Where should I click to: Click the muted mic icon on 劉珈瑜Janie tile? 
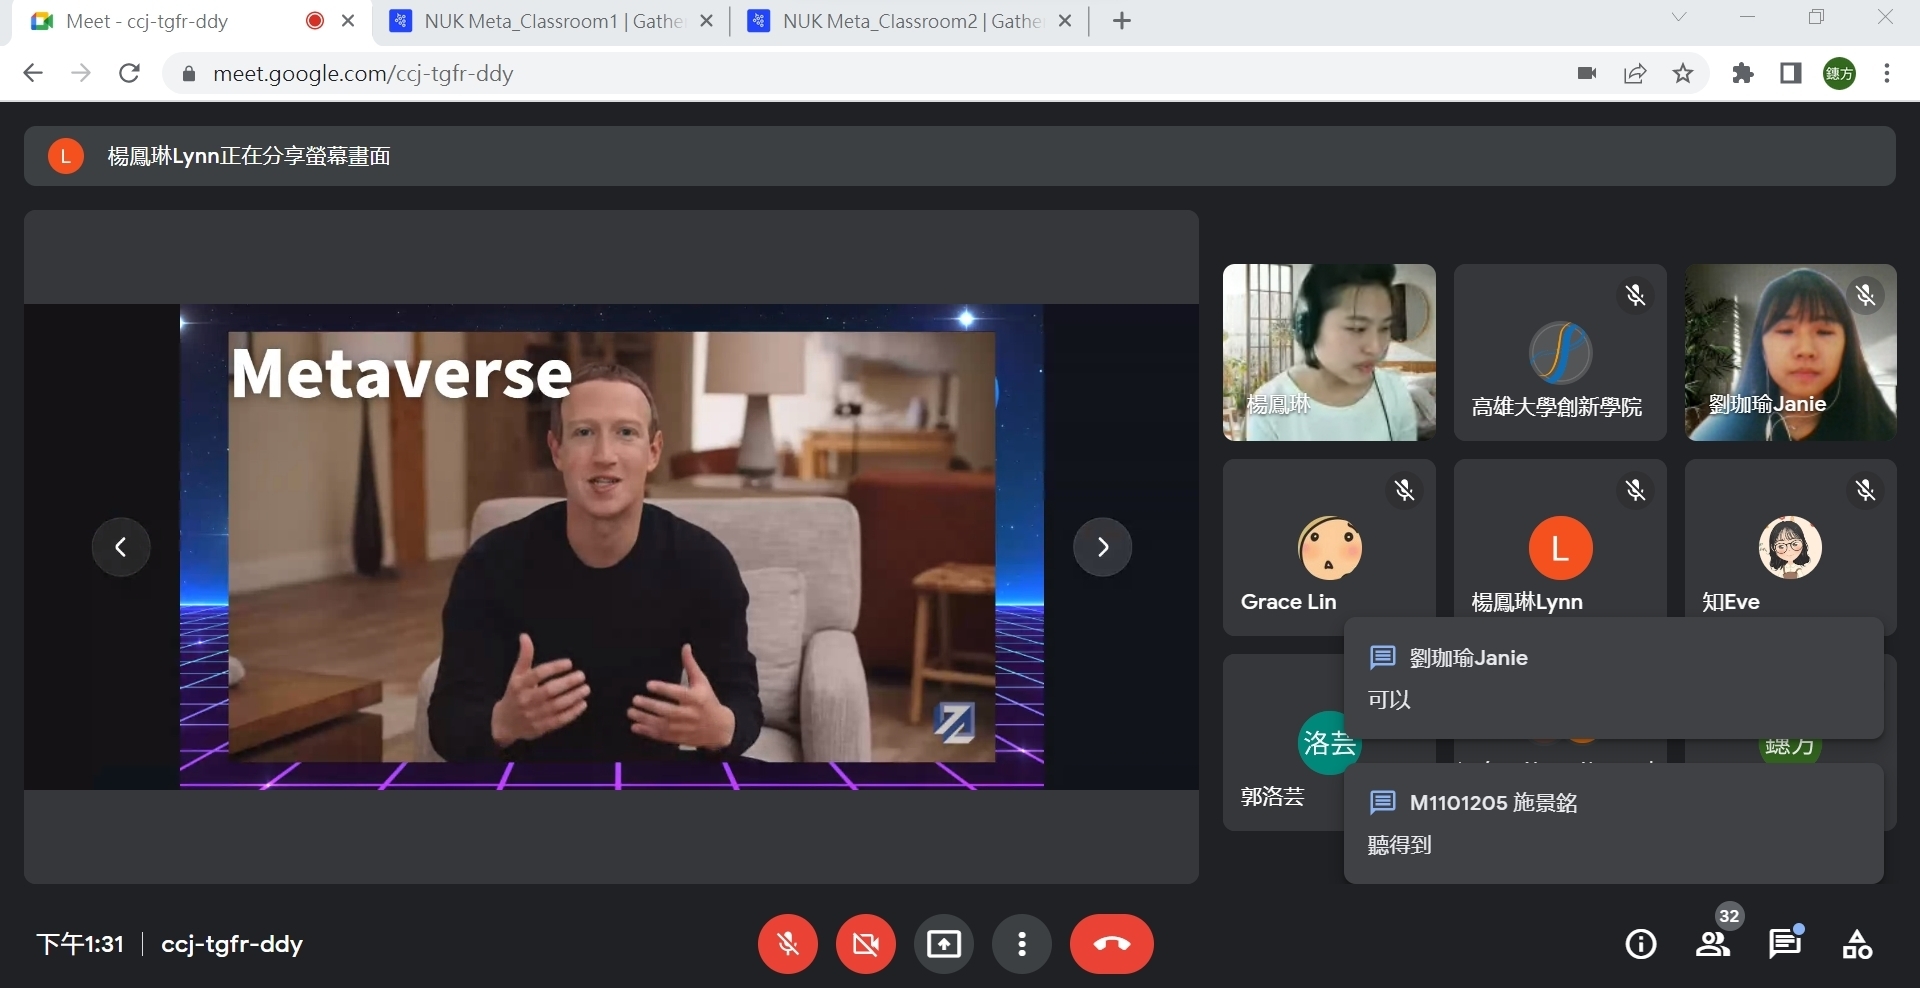pyautogui.click(x=1866, y=295)
